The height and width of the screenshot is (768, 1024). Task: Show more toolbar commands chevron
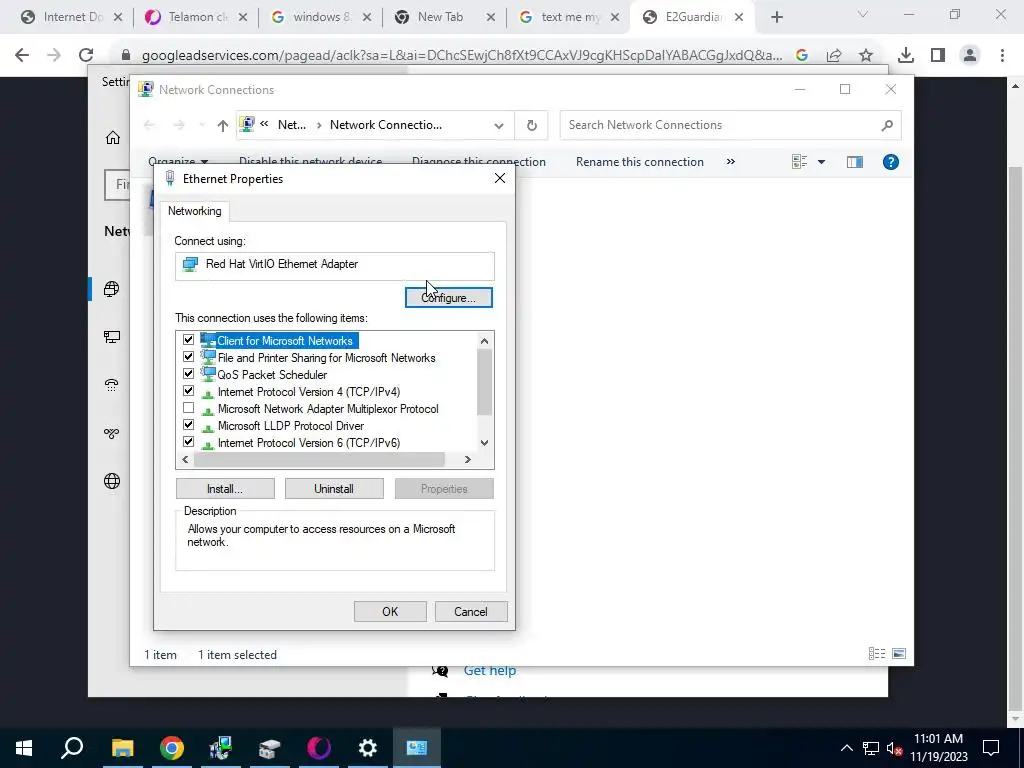(x=731, y=161)
